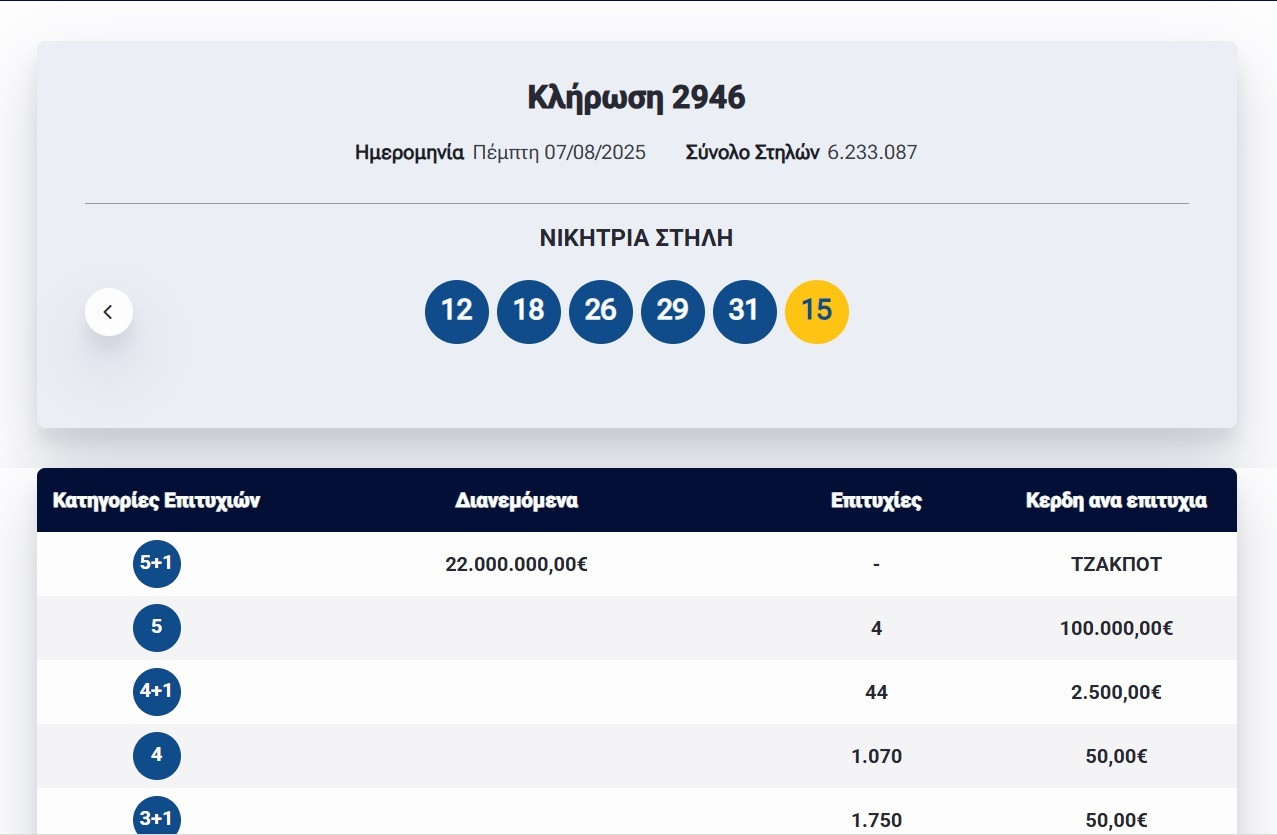Viewport: 1277px width, 835px height.
Task: Click the total columns value 6.233.087
Action: coord(872,153)
